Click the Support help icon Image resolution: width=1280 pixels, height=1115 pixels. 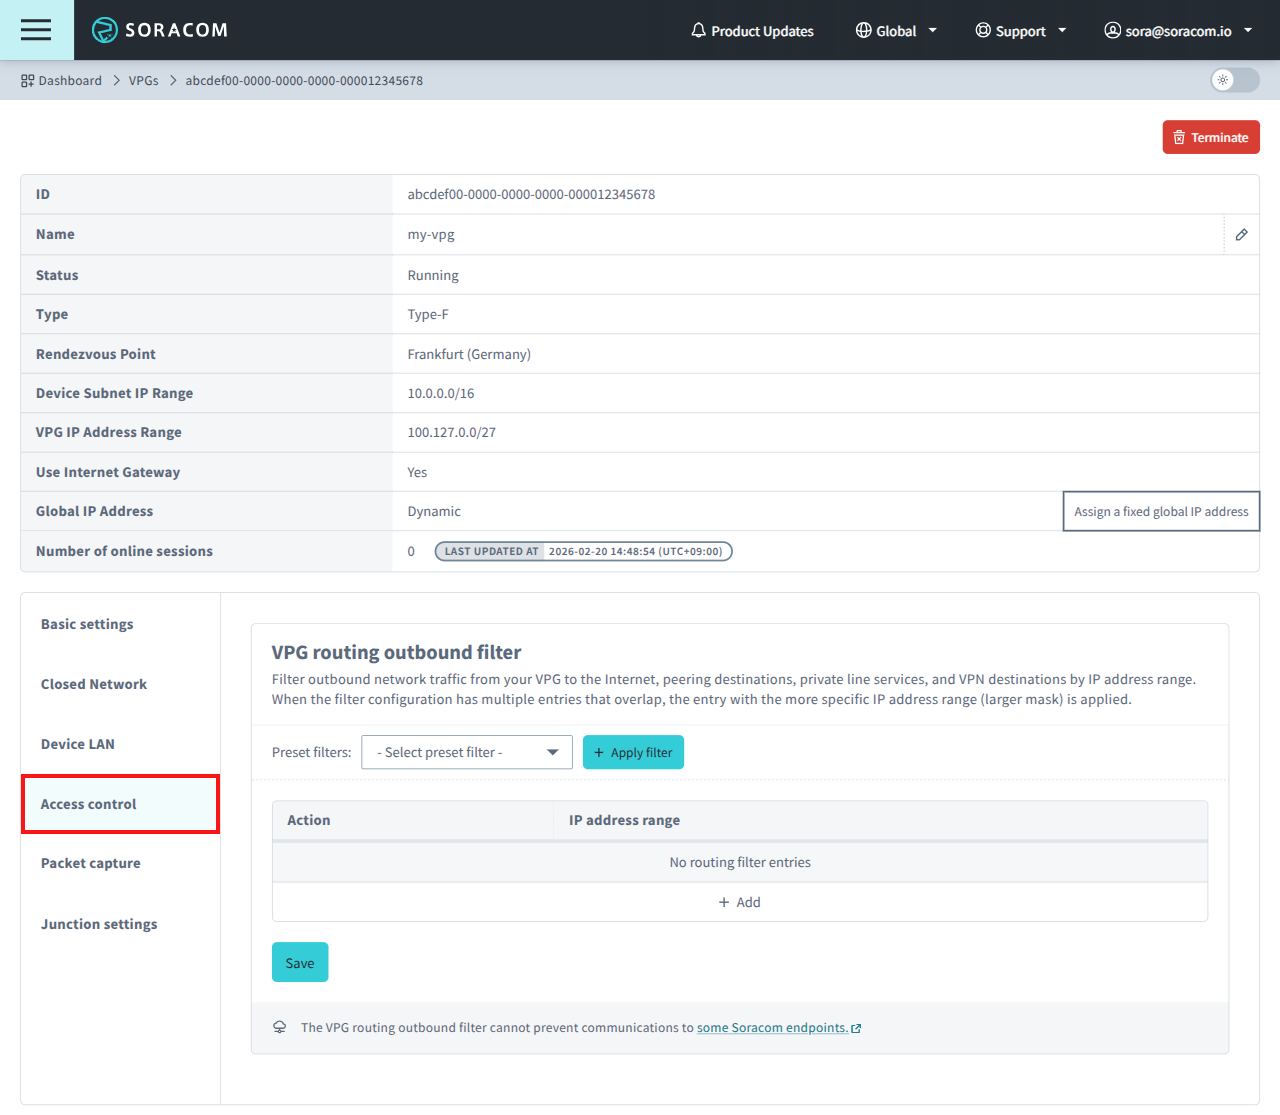click(982, 30)
